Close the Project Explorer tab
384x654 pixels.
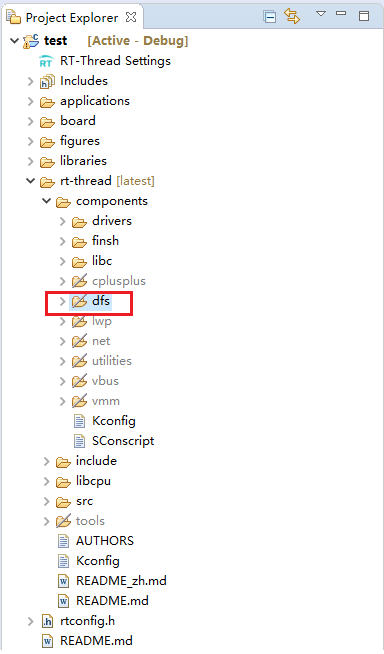(131, 18)
